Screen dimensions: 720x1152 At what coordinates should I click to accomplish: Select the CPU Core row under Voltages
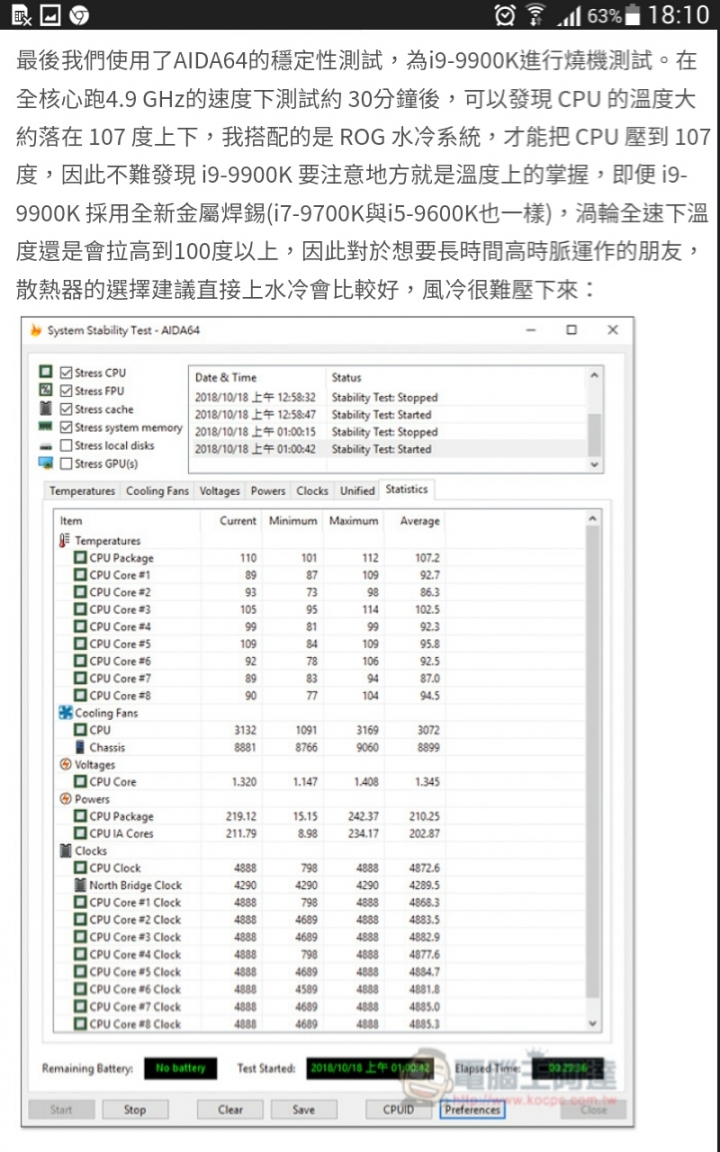[x=320, y=782]
